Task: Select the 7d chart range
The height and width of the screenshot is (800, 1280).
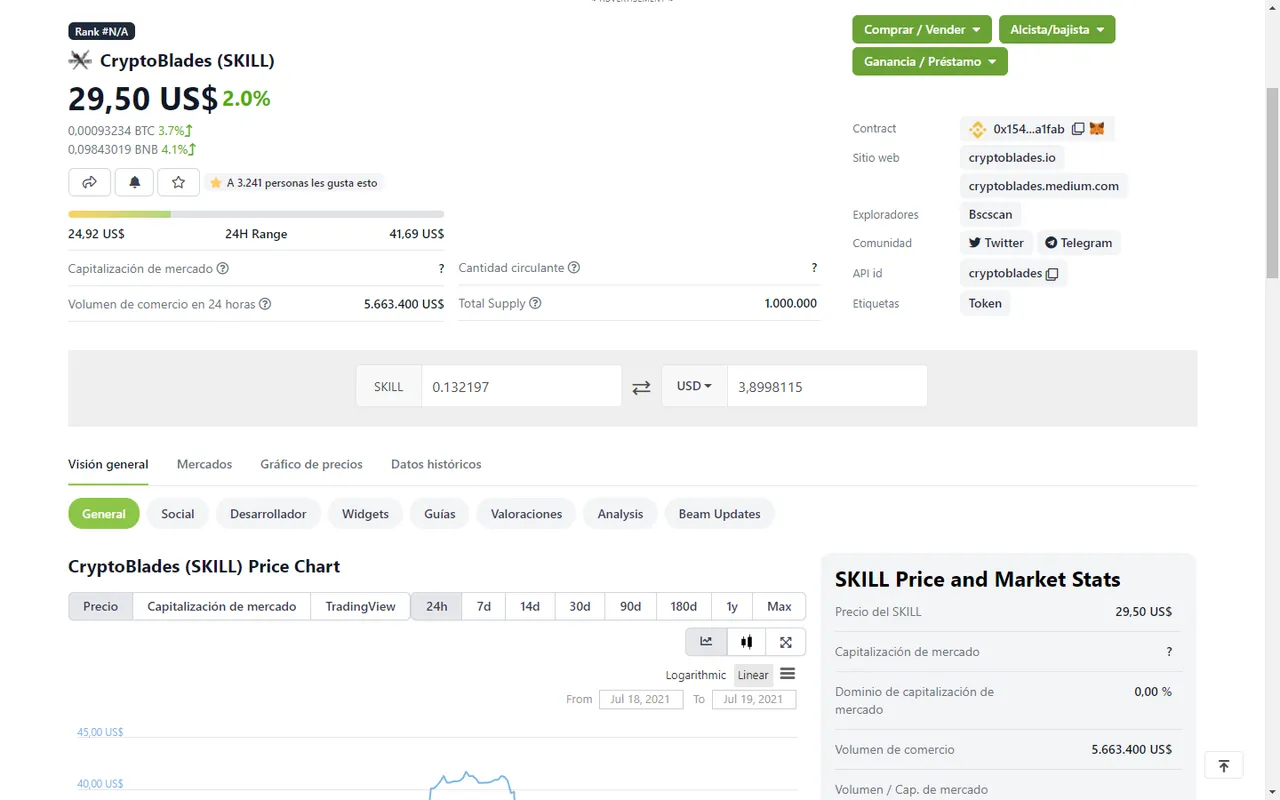Action: (x=484, y=606)
